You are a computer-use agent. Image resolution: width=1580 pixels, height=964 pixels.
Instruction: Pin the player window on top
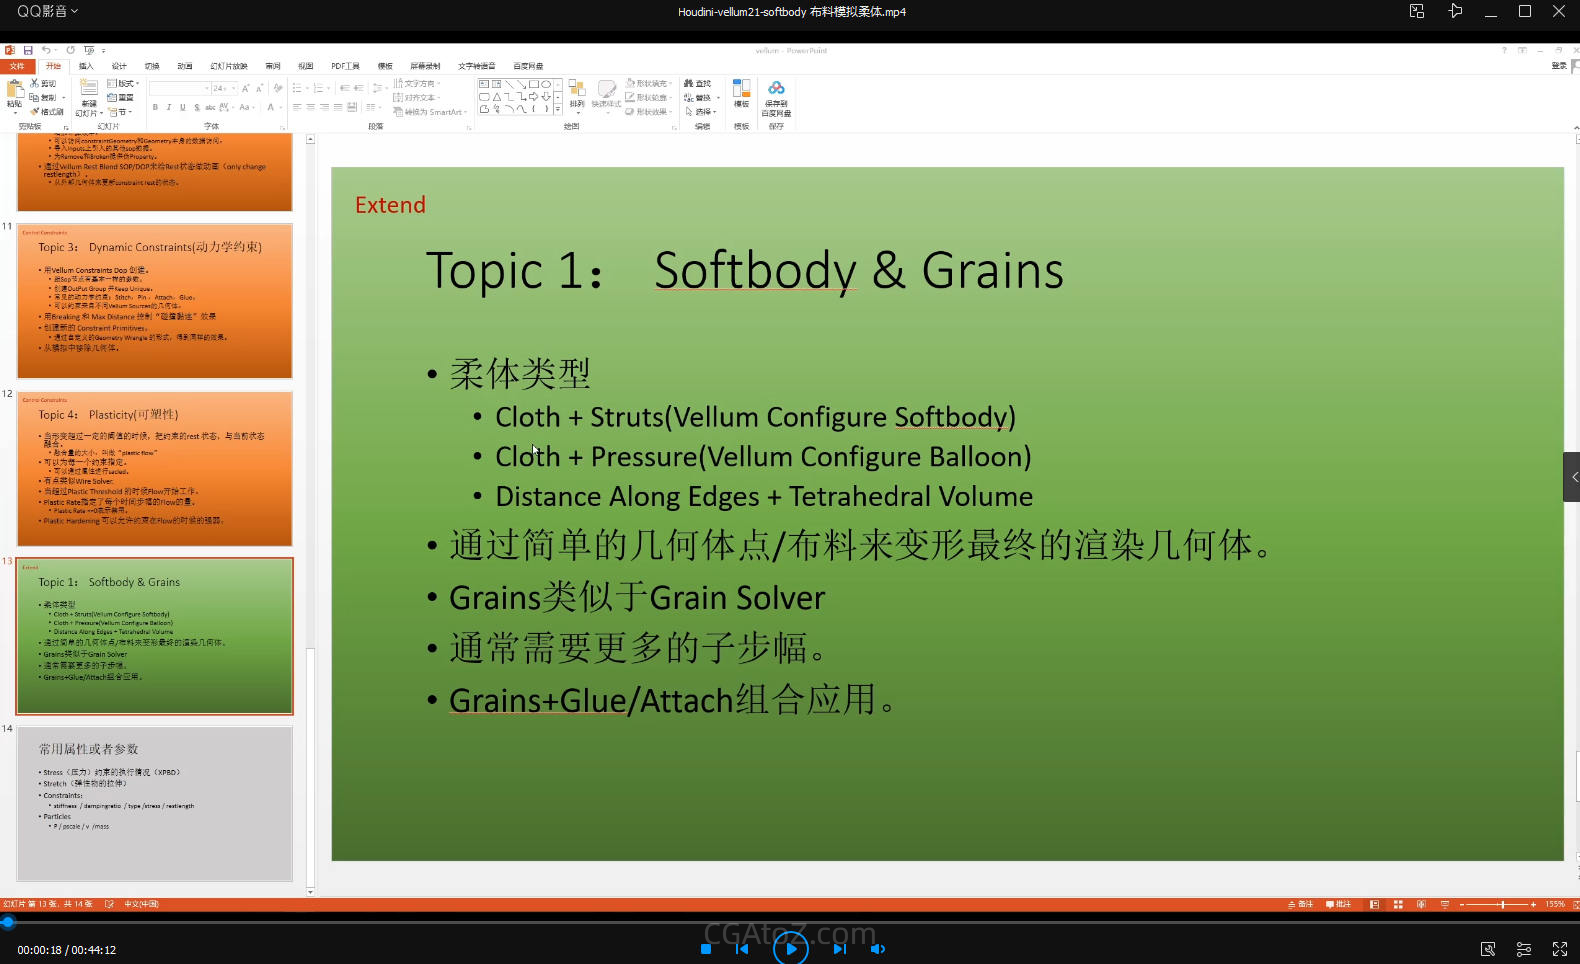coord(1455,12)
